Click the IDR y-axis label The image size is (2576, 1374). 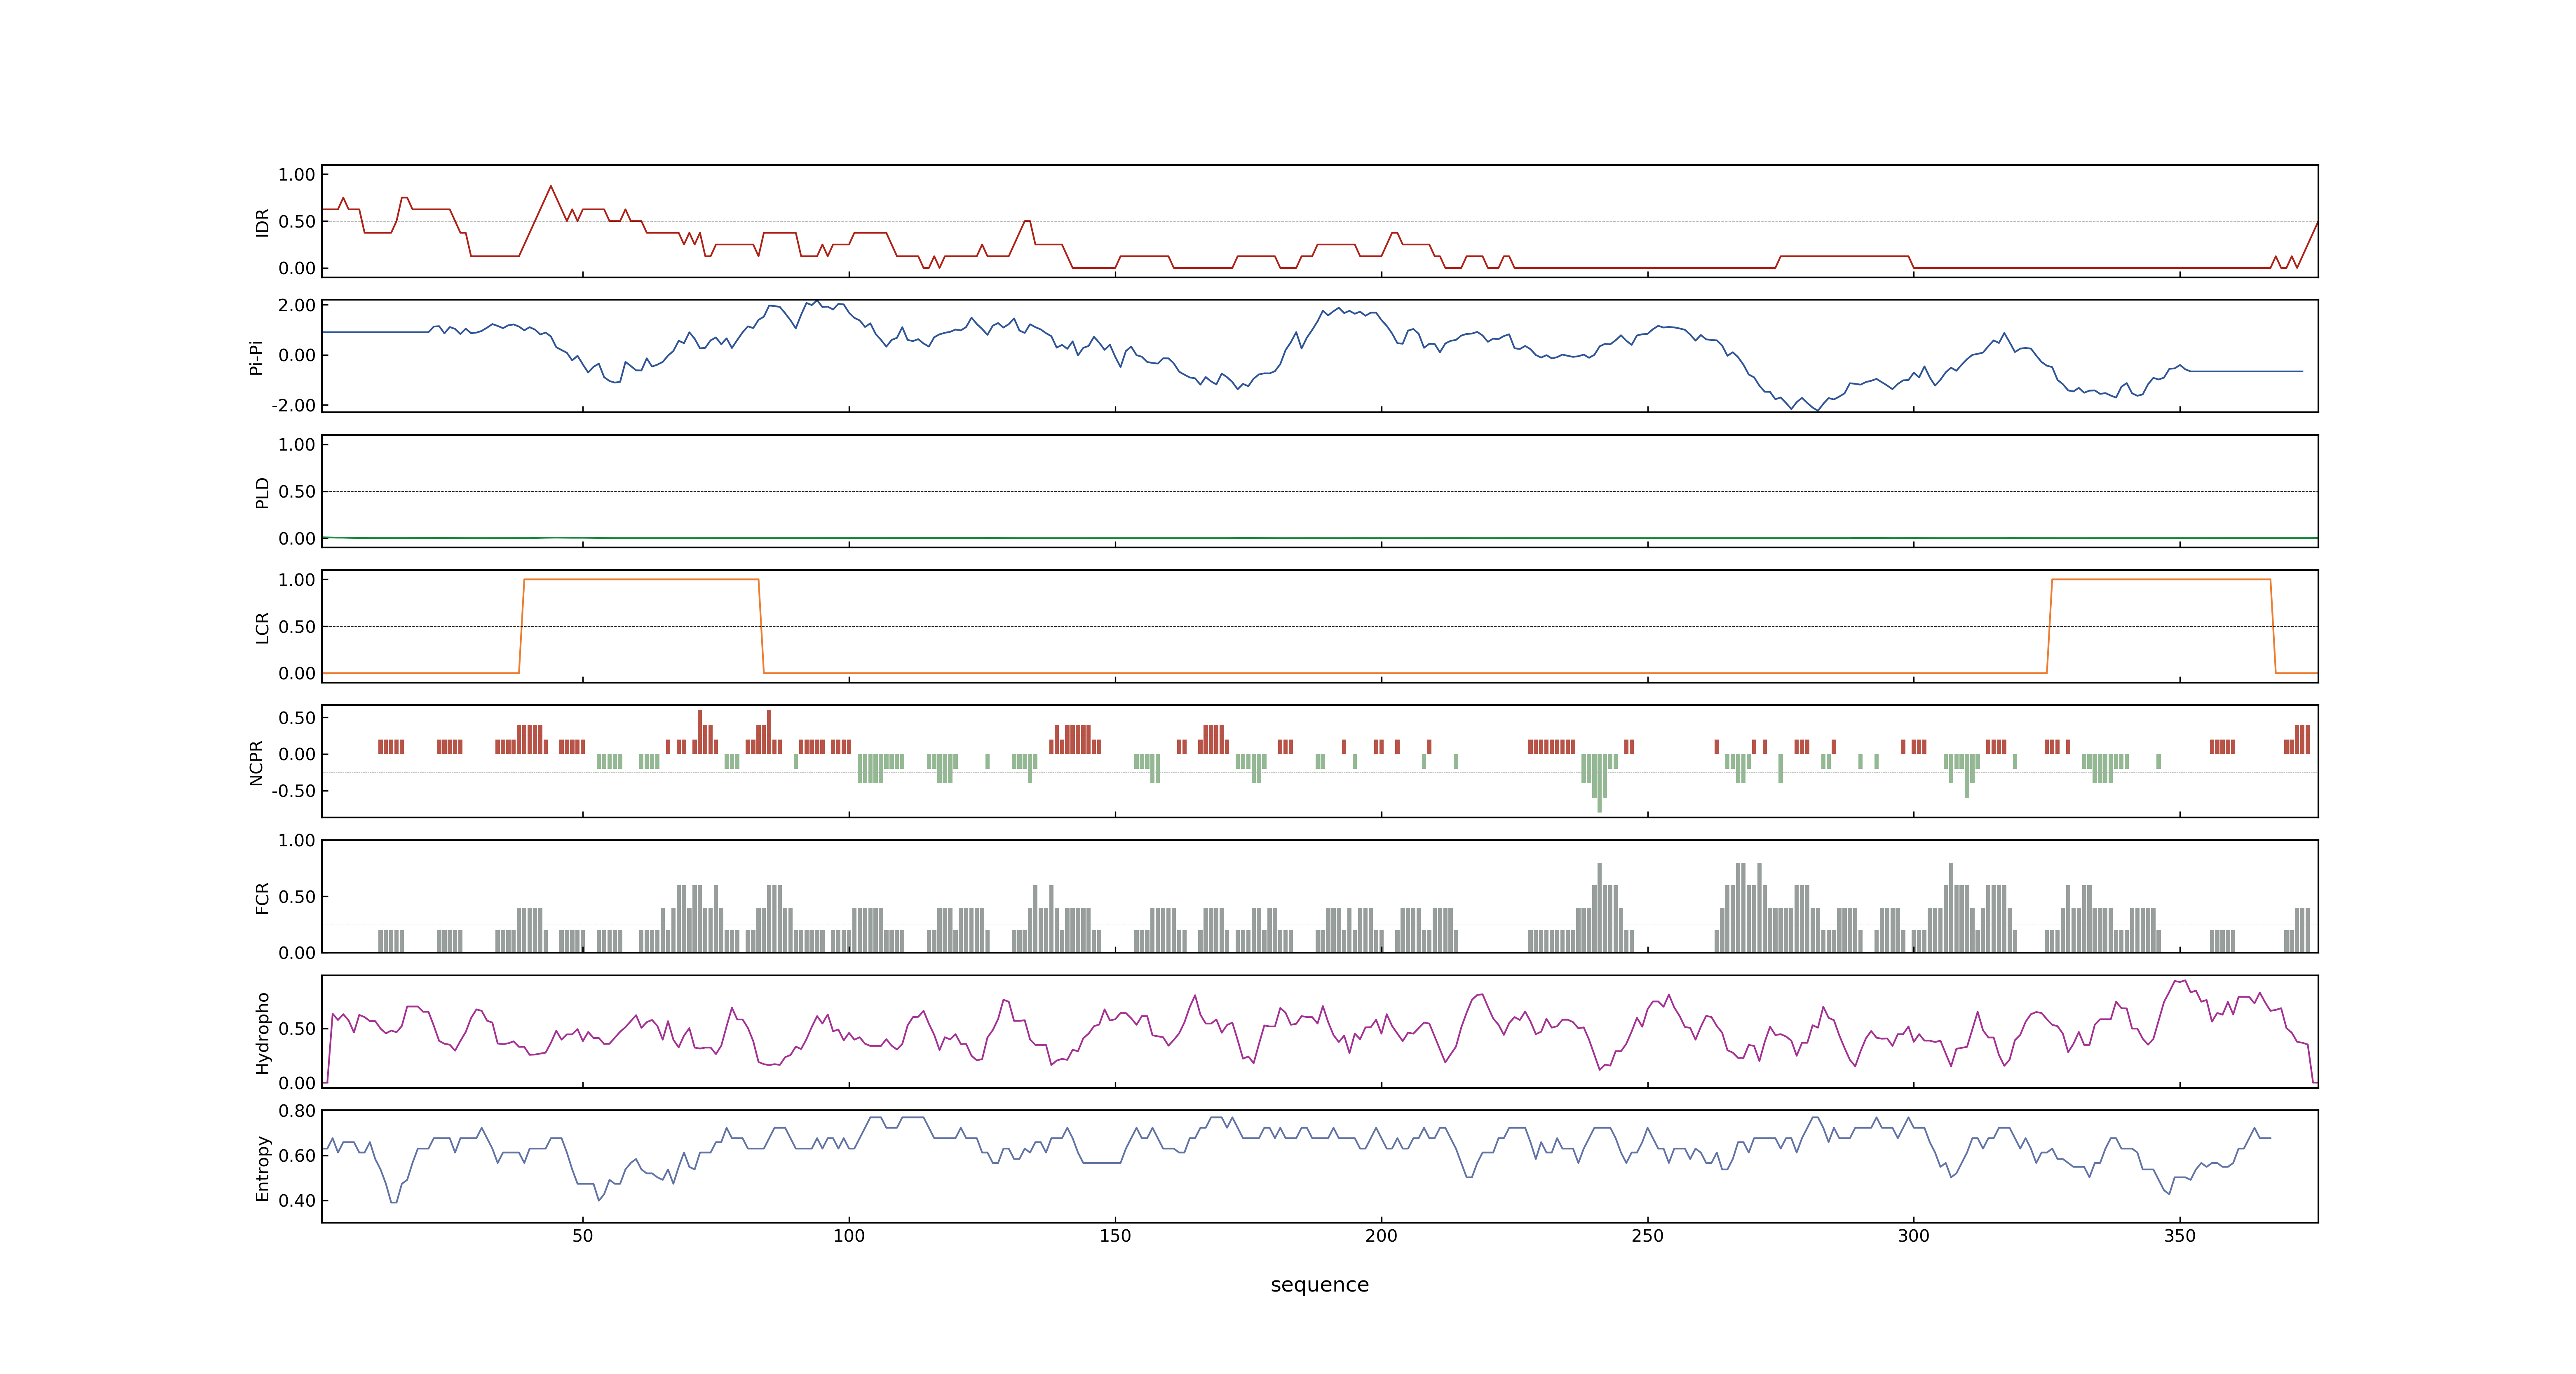click(x=262, y=222)
